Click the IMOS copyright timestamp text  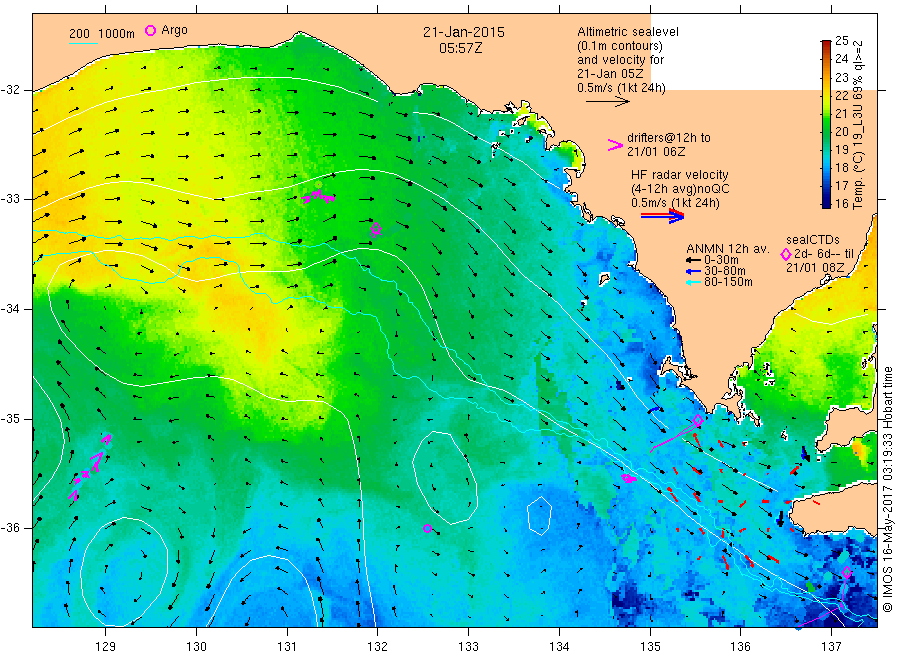coord(888,490)
